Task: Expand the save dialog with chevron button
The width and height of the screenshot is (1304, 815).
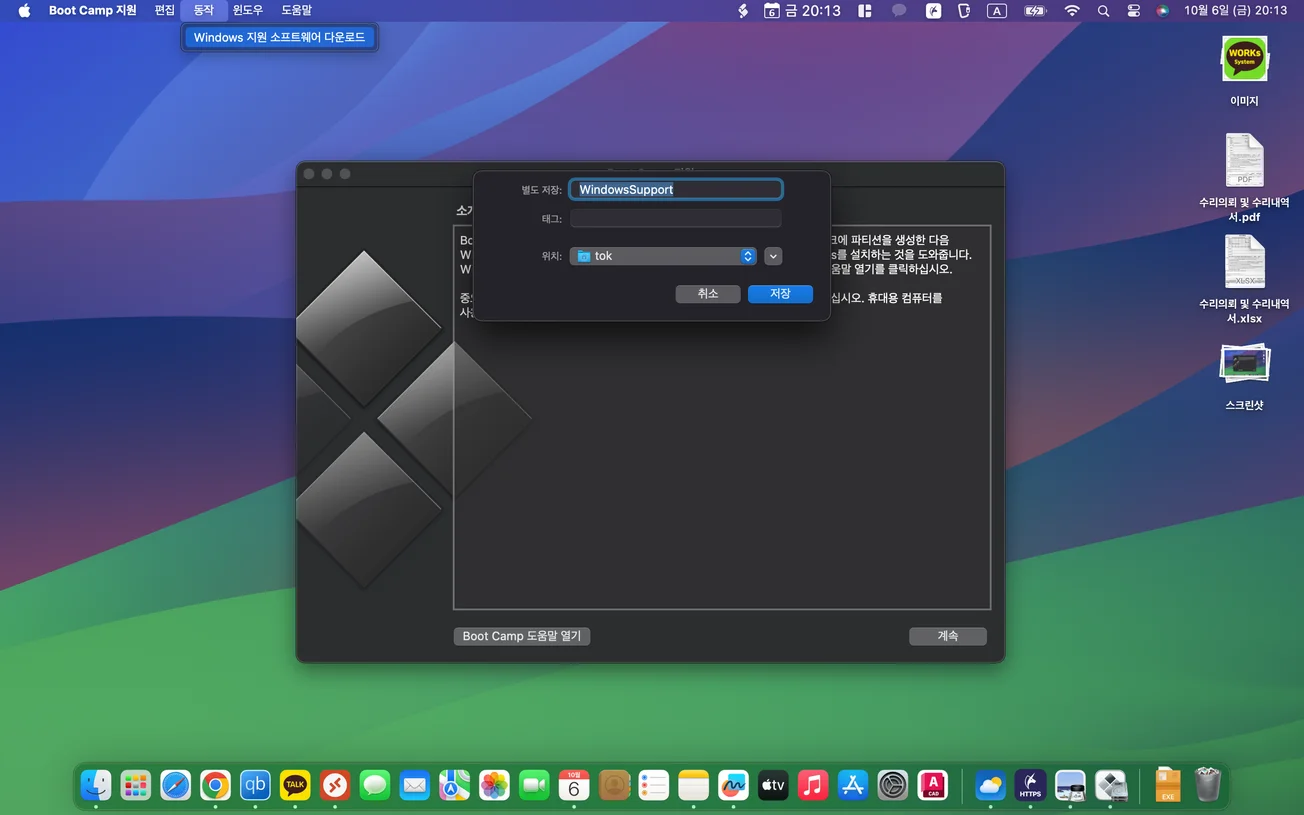Action: (773, 256)
